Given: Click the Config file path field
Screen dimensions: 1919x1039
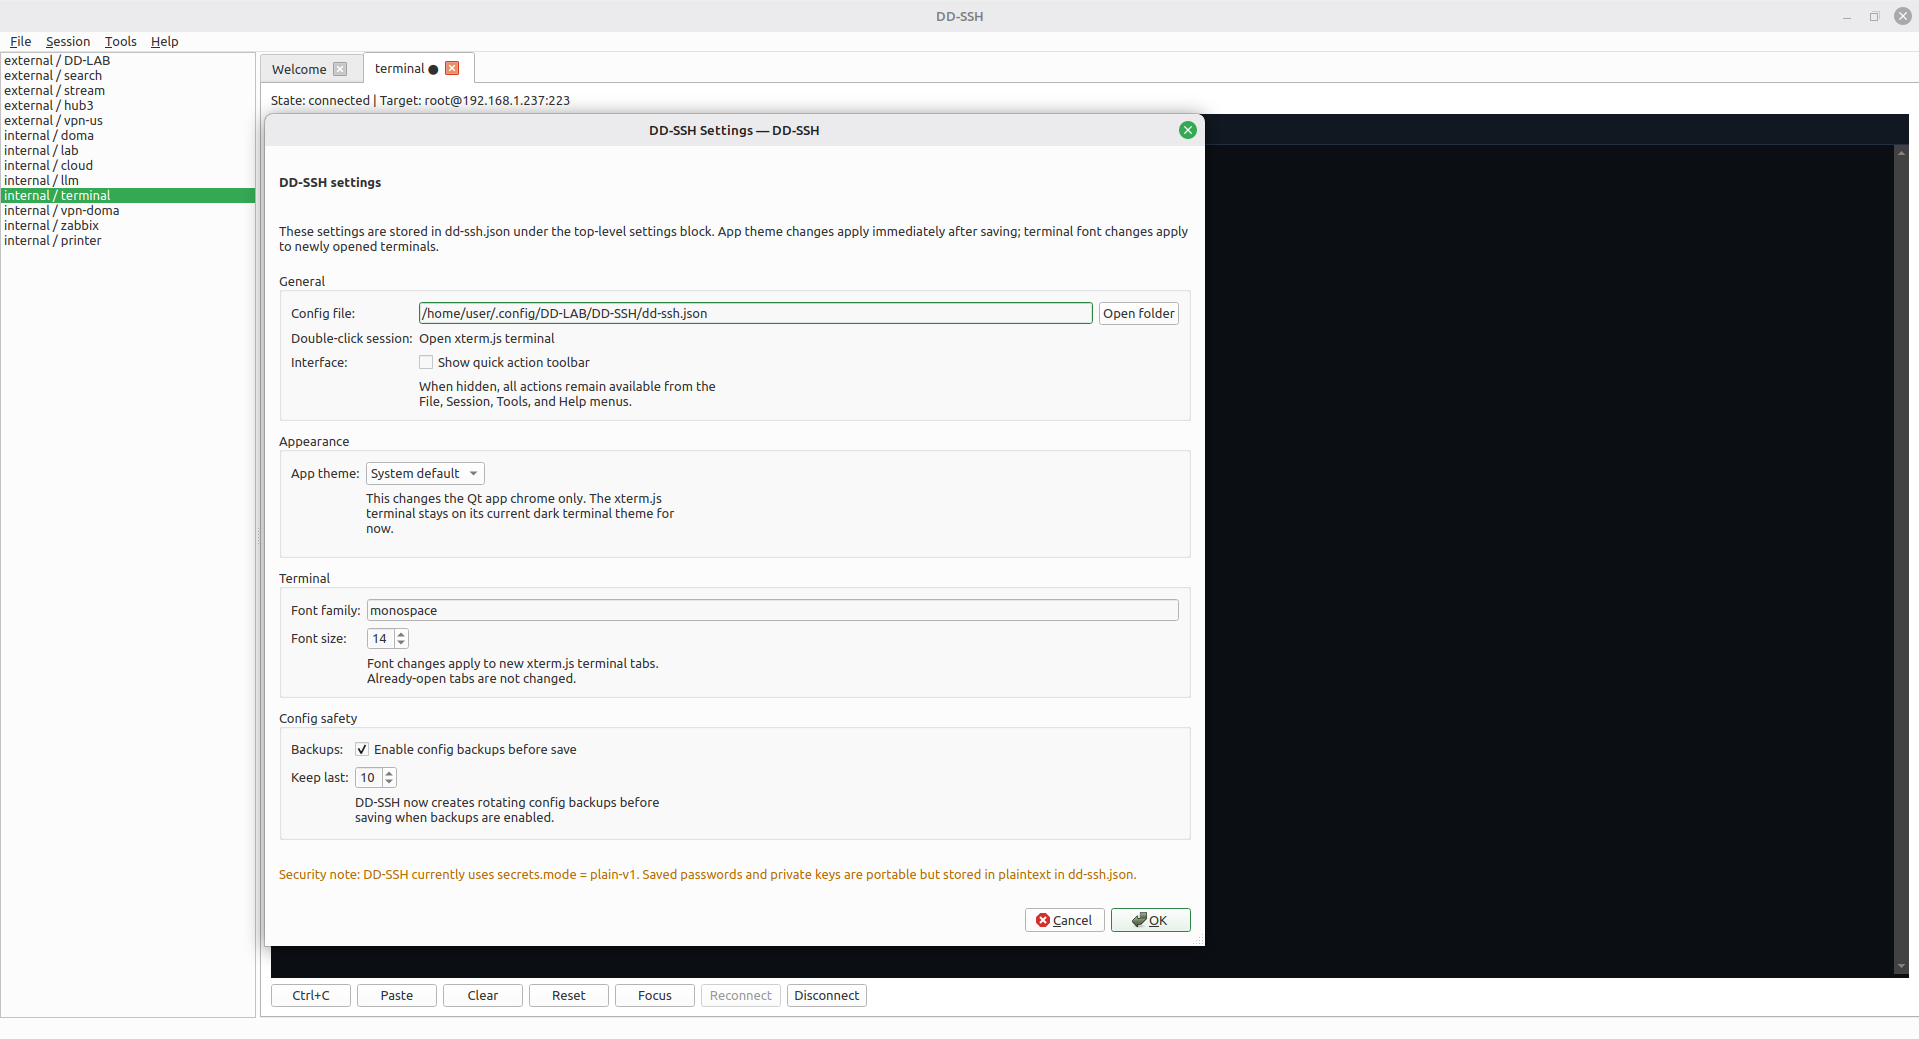Looking at the screenshot, I should (755, 313).
